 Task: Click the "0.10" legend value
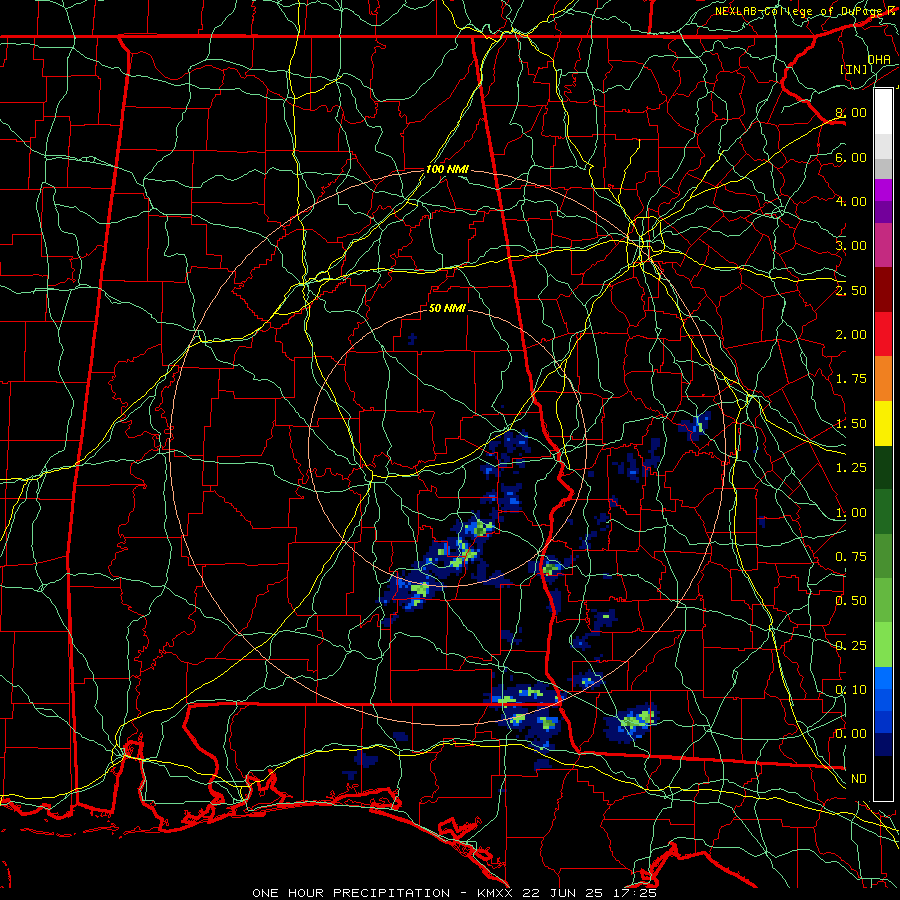[x=851, y=690]
